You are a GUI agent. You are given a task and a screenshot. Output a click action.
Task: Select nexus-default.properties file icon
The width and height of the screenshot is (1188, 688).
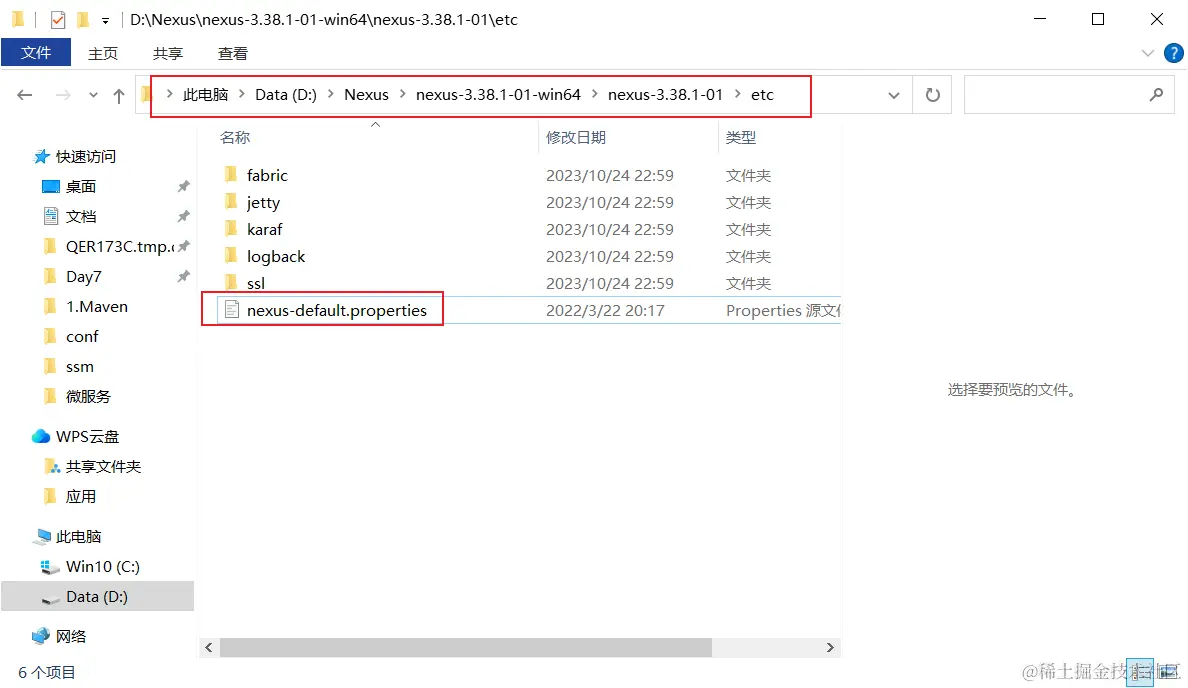point(232,310)
